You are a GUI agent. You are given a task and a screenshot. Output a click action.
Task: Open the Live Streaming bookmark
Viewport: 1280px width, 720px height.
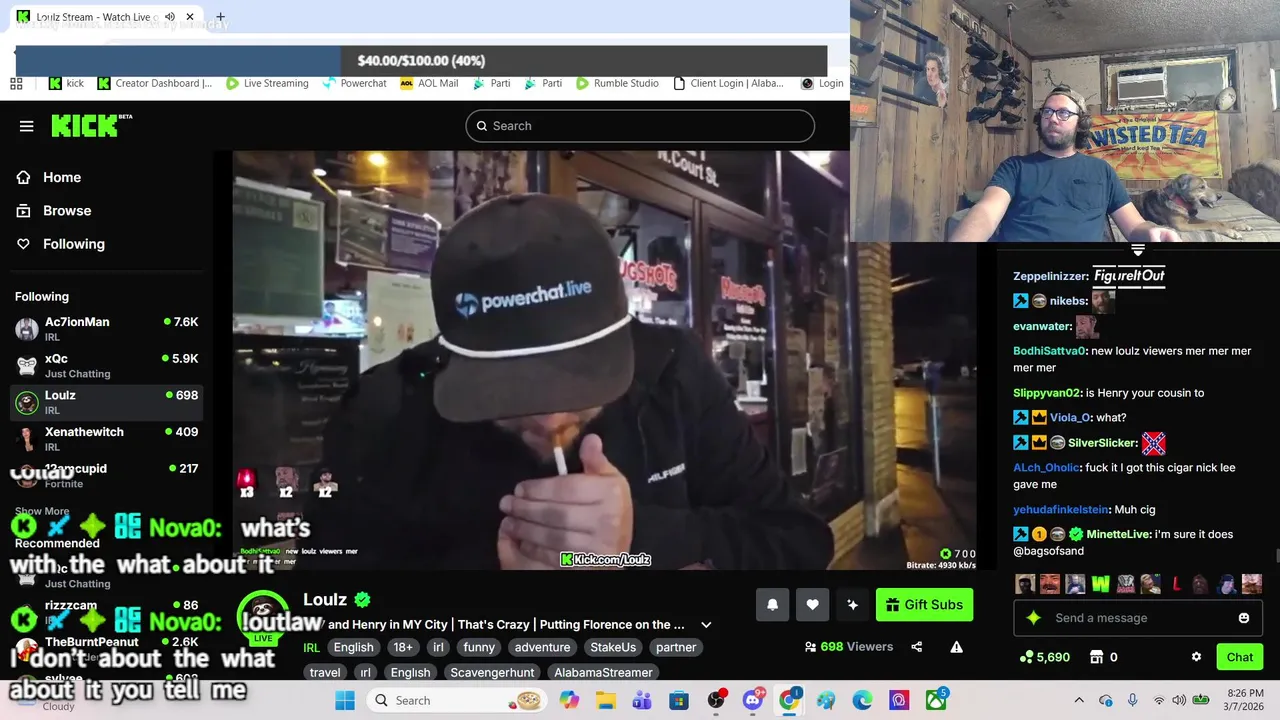(267, 83)
